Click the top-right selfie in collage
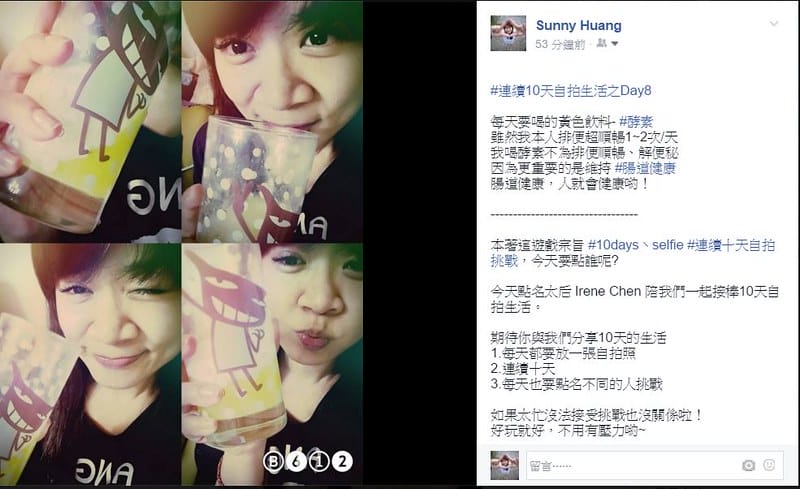 [x=272, y=120]
